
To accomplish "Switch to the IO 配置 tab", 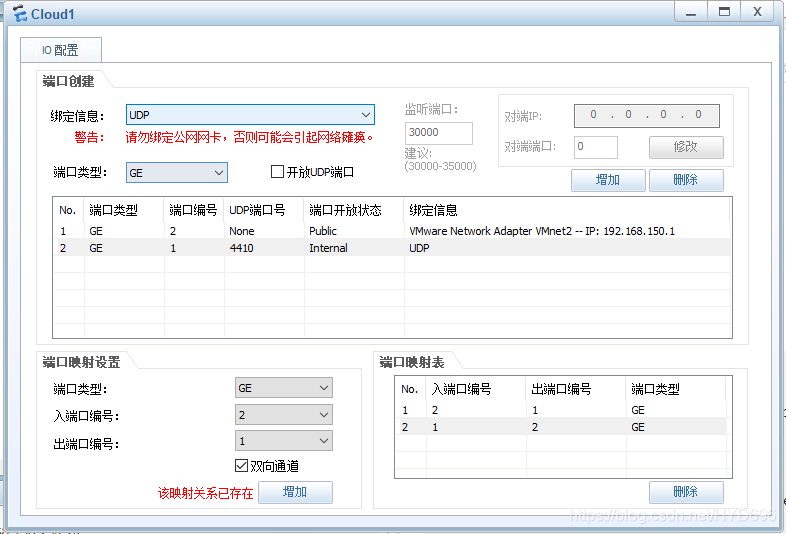I will [61, 50].
